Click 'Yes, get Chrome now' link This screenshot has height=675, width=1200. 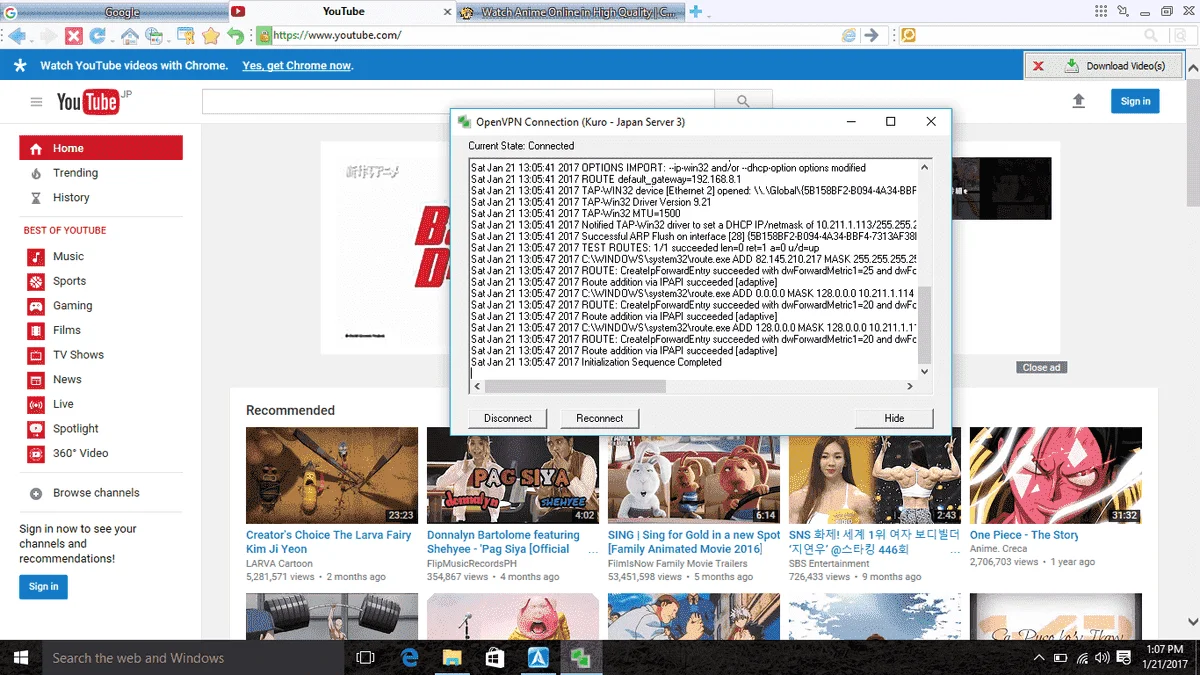(x=296, y=66)
